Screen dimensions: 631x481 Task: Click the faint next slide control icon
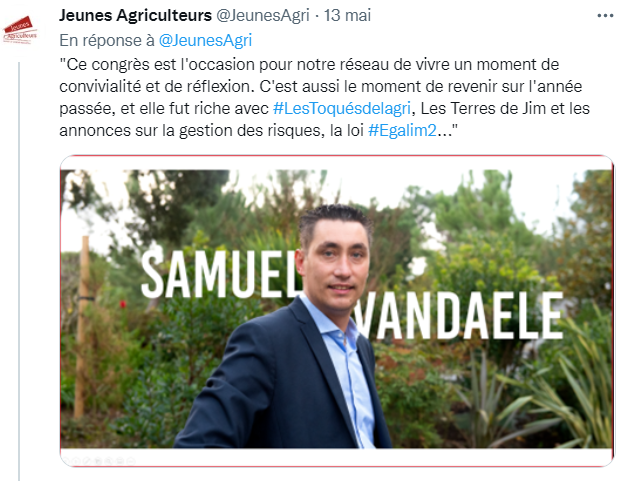[x=76, y=461]
